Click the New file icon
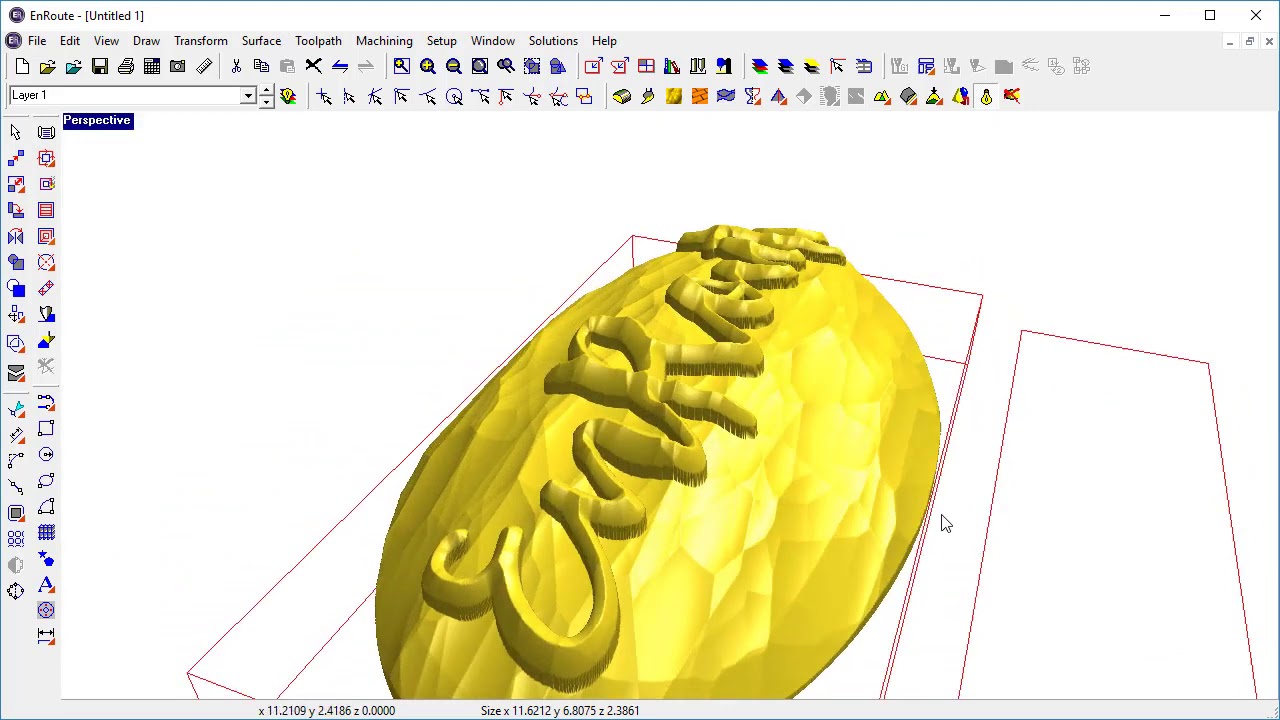Image resolution: width=1280 pixels, height=720 pixels. coord(22,66)
